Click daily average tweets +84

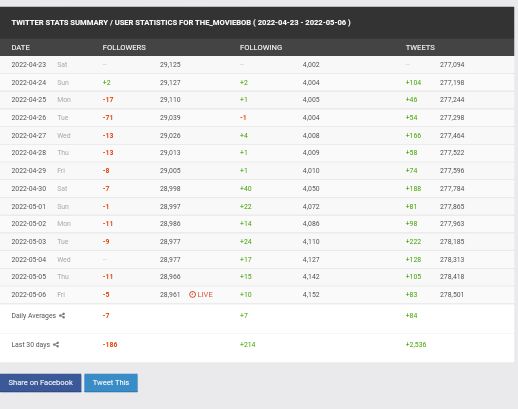(411, 316)
